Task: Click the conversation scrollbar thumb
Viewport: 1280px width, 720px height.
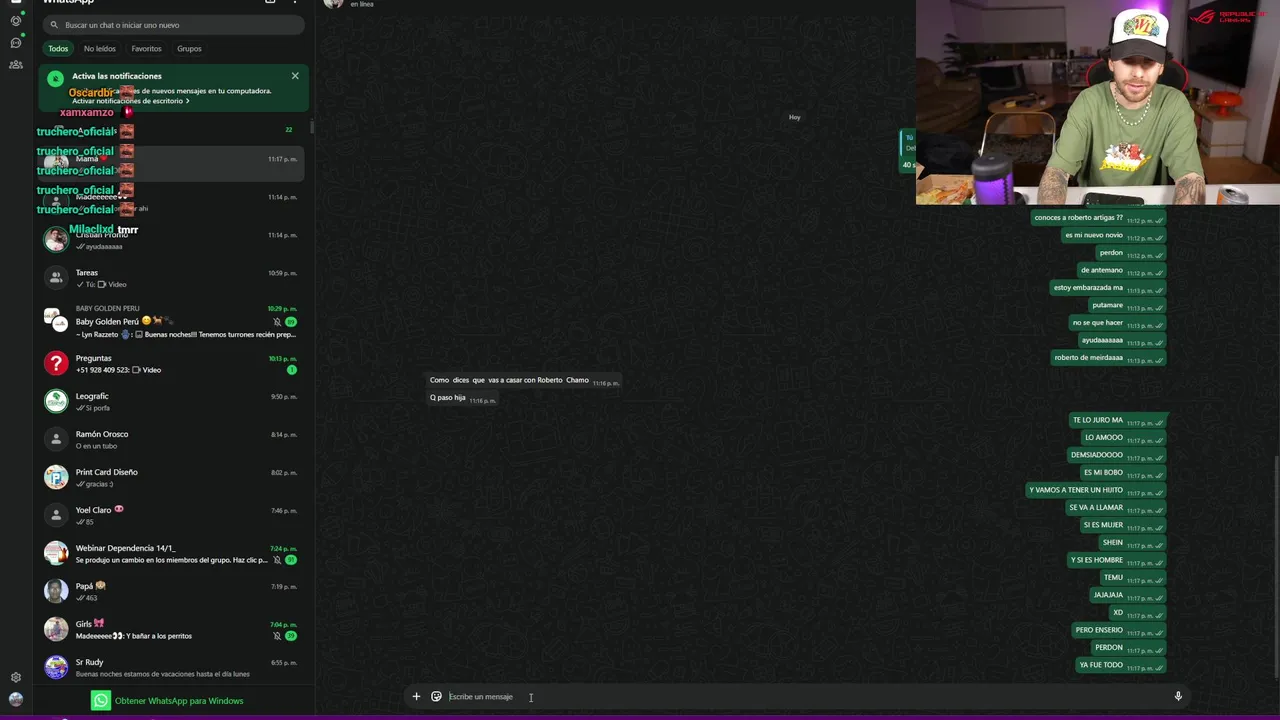Action: [x=1277, y=566]
